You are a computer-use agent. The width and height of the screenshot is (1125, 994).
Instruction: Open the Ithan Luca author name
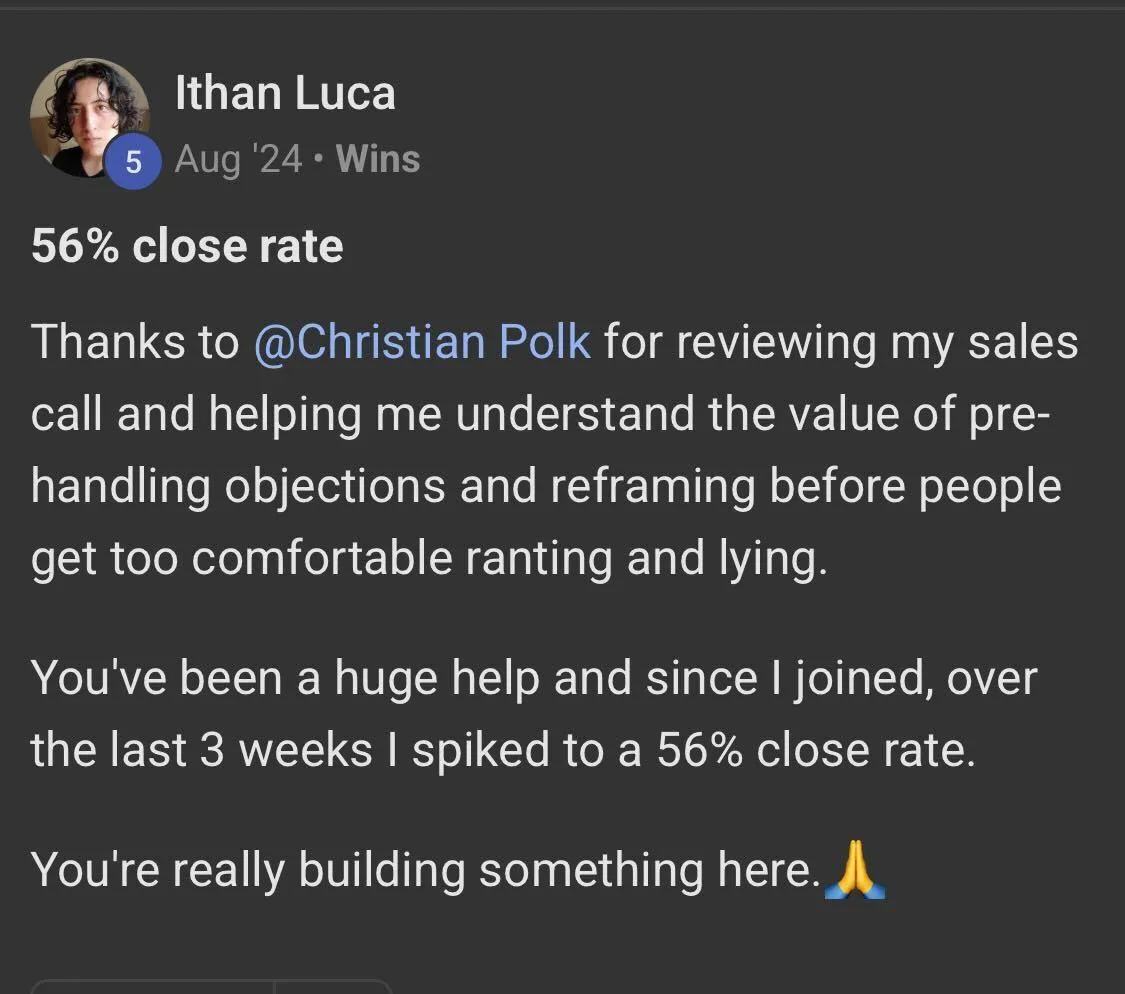(x=285, y=93)
